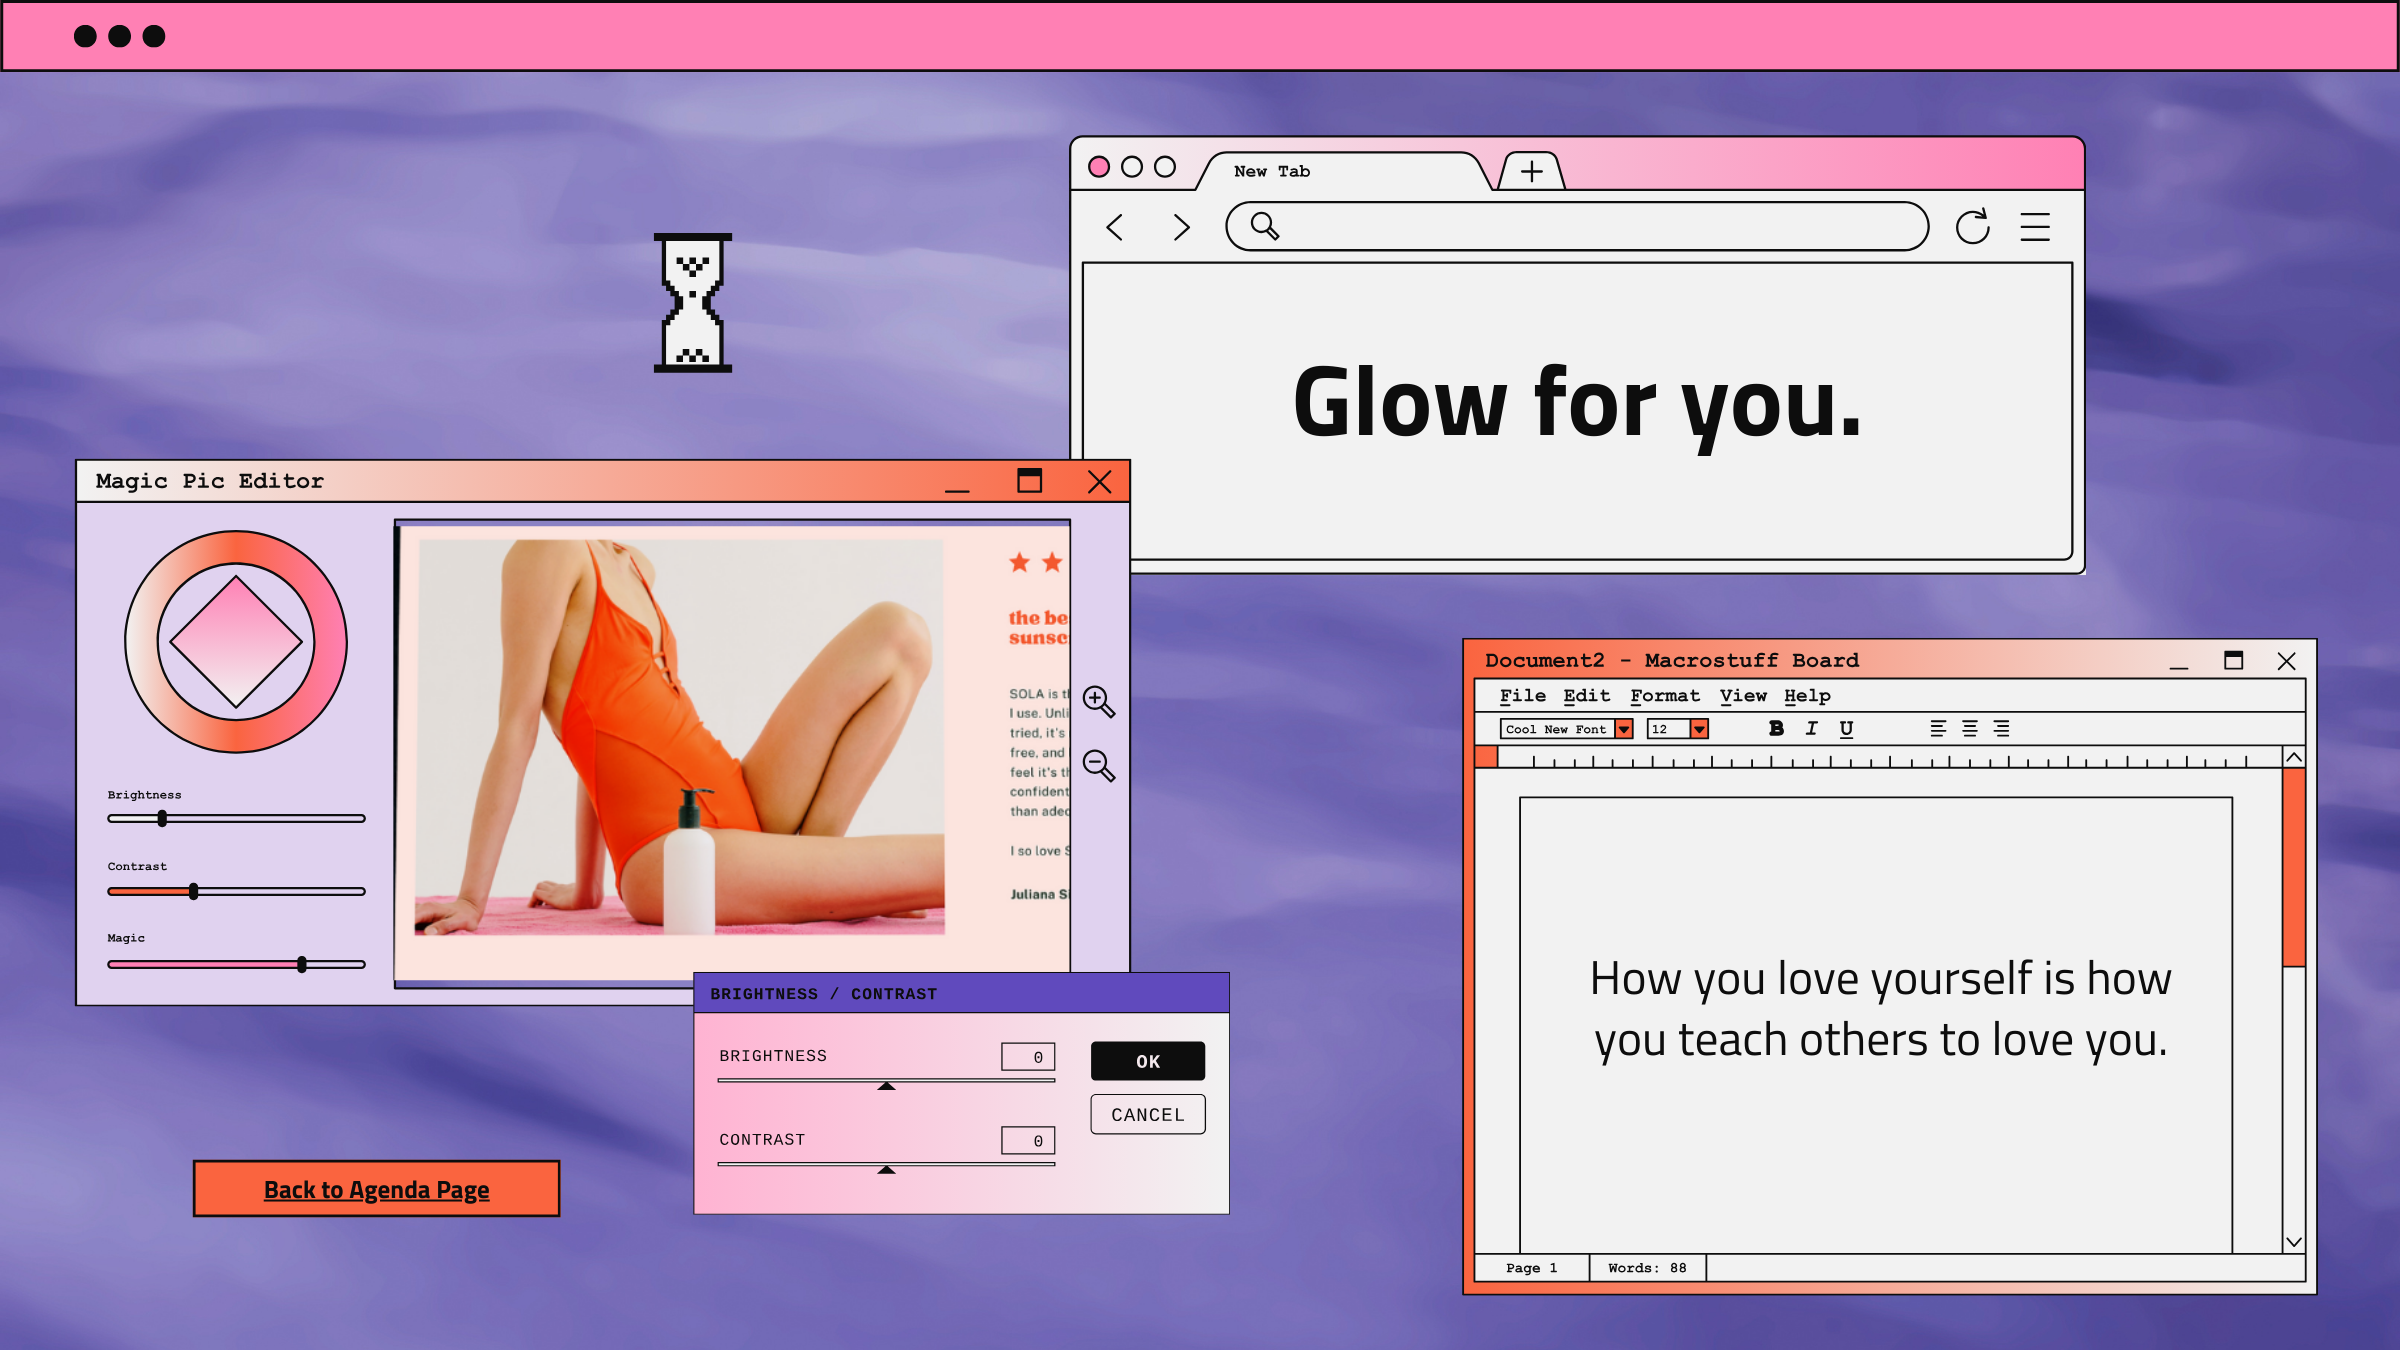Image resolution: width=2400 pixels, height=1350 pixels.
Task: Expand the font size 12 dropdown
Action: coord(1699,729)
